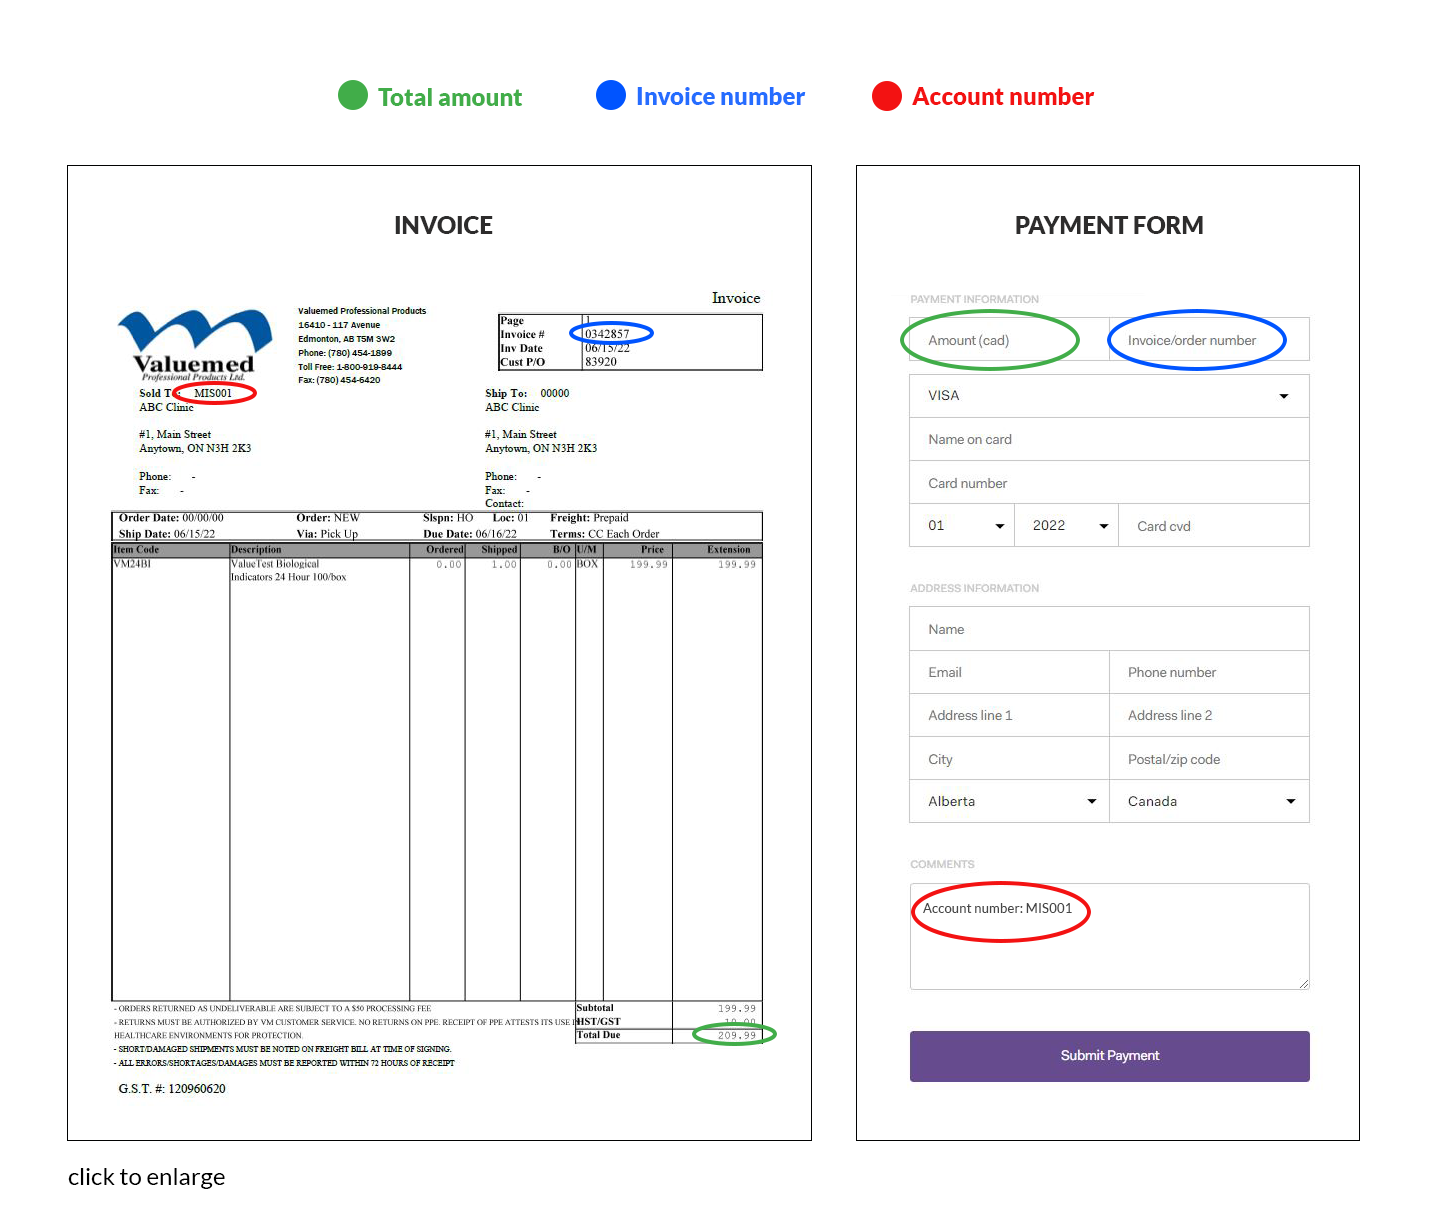This screenshot has height=1212, width=1432.
Task: Click the City input field
Action: click(x=1008, y=759)
